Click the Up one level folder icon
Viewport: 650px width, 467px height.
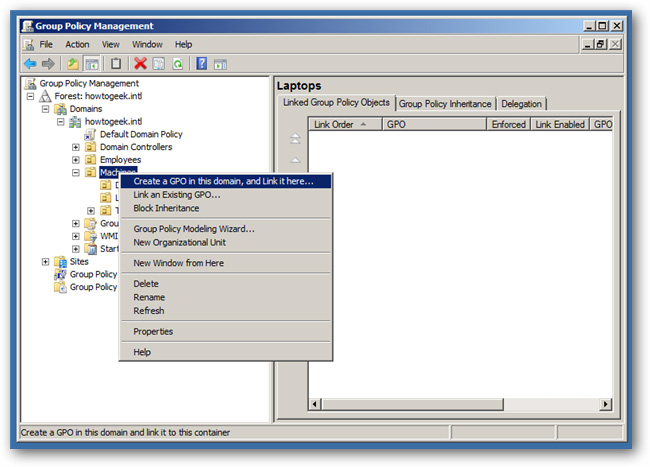click(73, 64)
